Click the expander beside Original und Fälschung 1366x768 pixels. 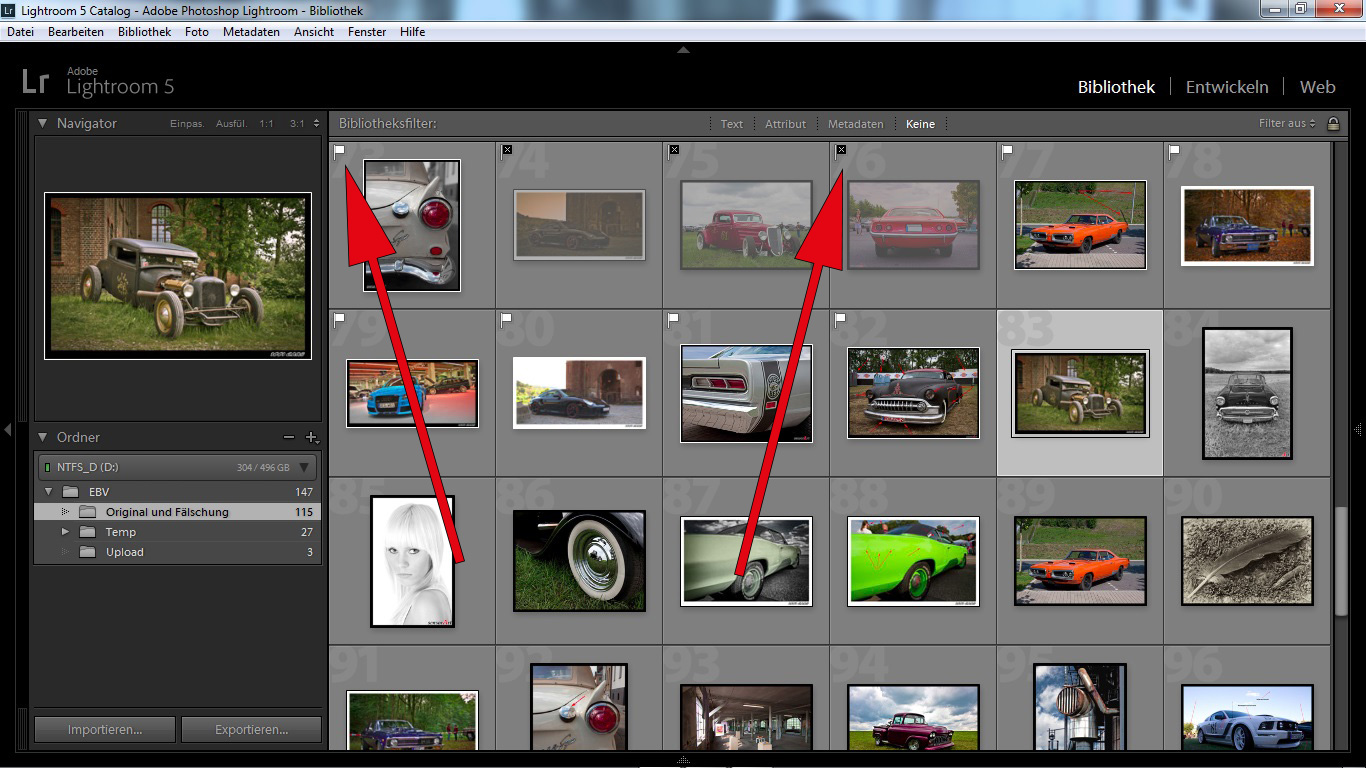coord(66,512)
